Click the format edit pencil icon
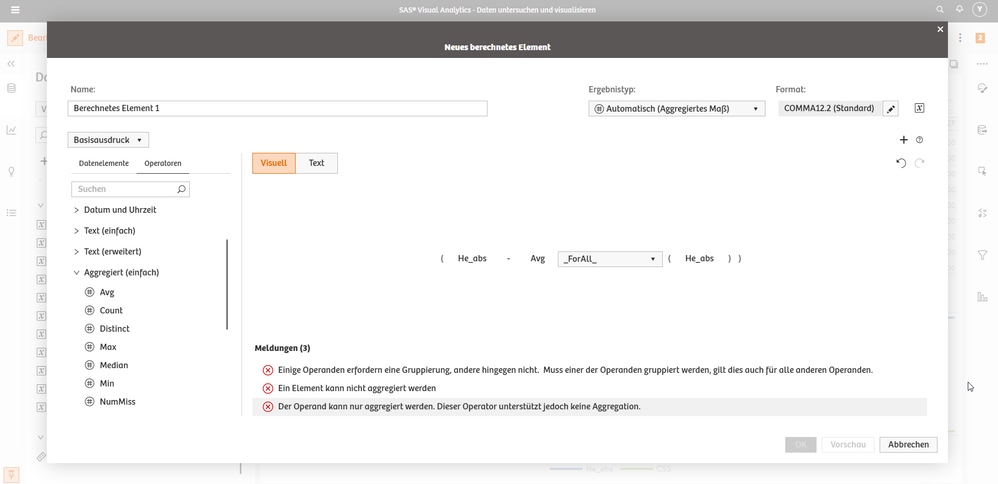 pyautogui.click(x=891, y=109)
